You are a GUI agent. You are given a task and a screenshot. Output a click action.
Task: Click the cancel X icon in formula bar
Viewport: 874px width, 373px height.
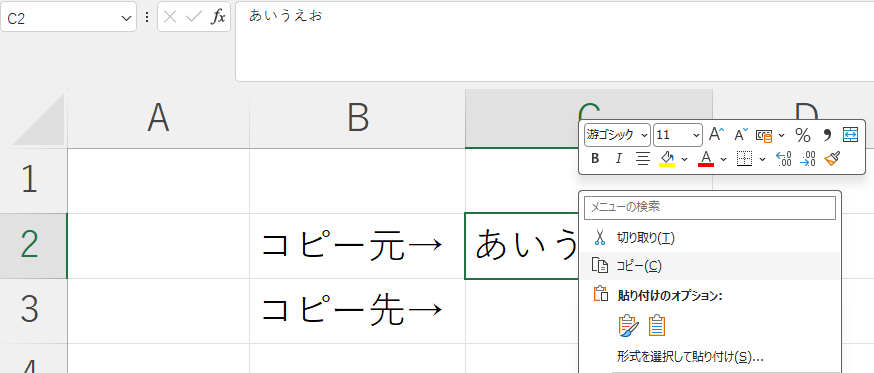tap(170, 17)
